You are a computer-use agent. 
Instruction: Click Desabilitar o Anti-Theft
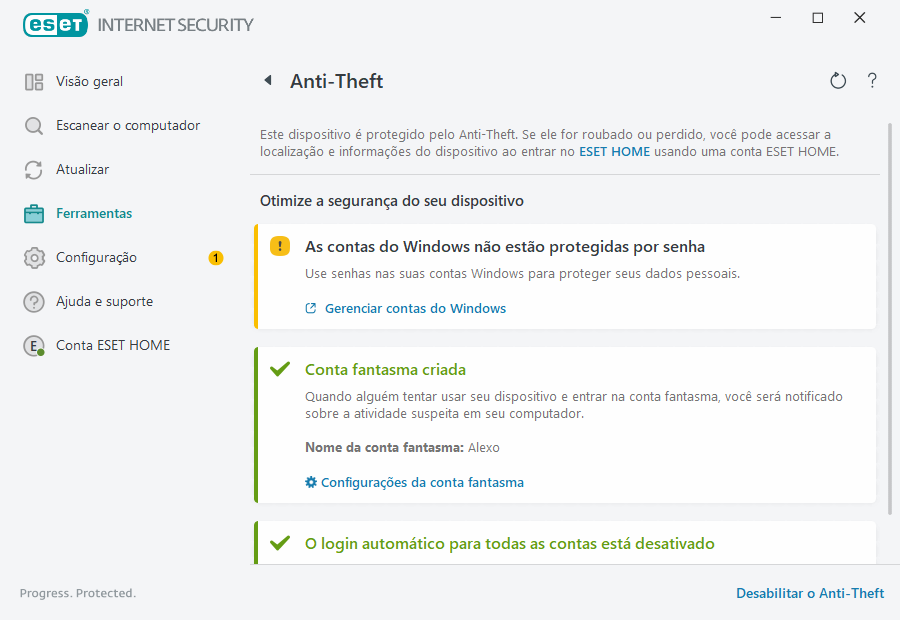[810, 593]
